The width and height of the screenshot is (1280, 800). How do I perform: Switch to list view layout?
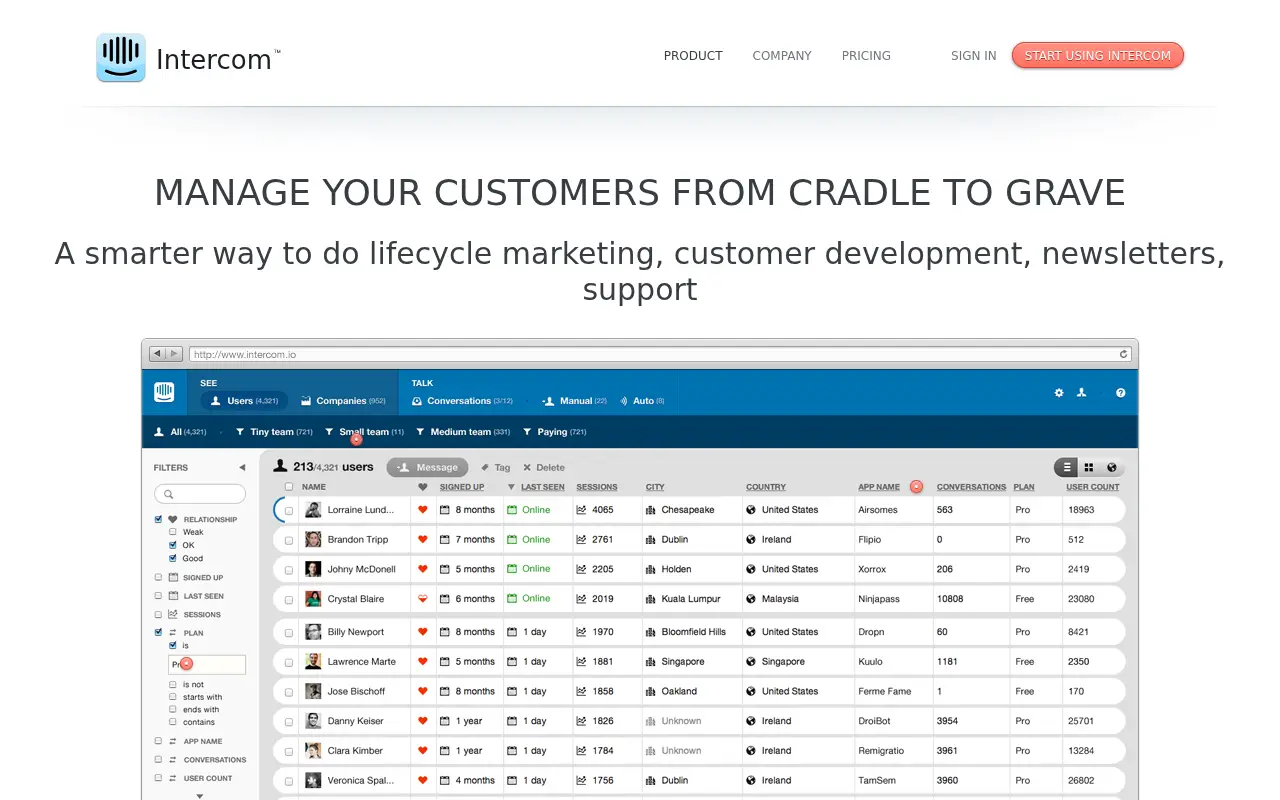click(x=1067, y=467)
